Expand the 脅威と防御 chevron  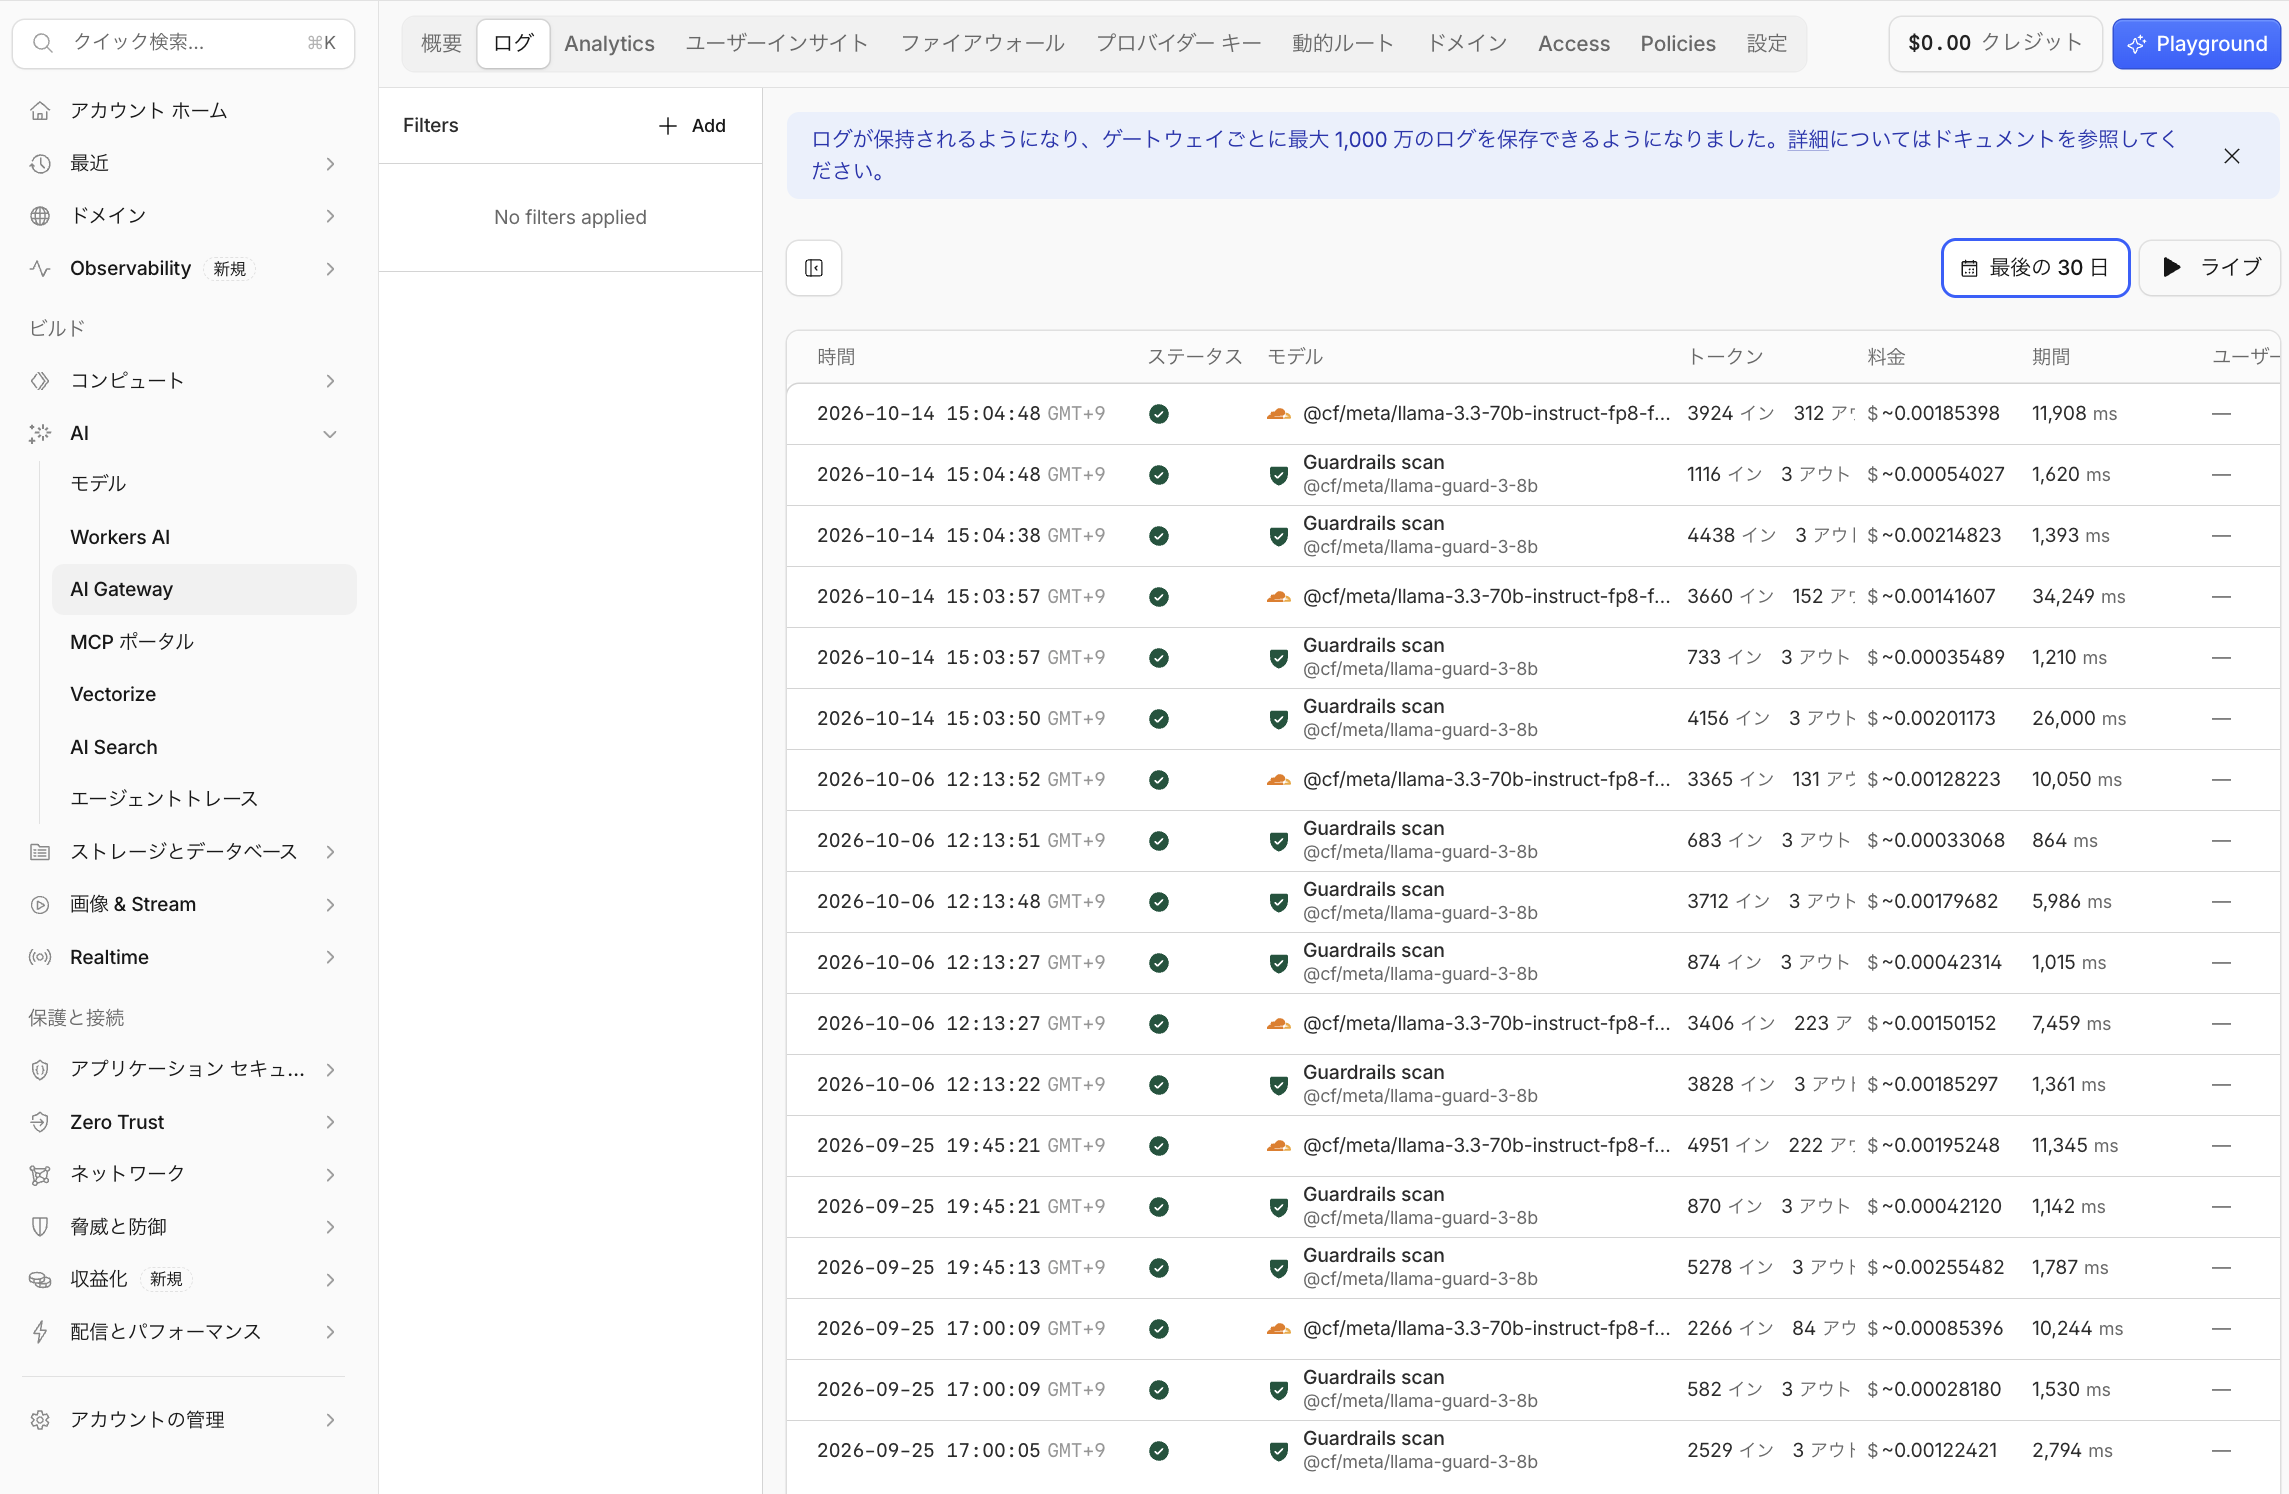(330, 1227)
